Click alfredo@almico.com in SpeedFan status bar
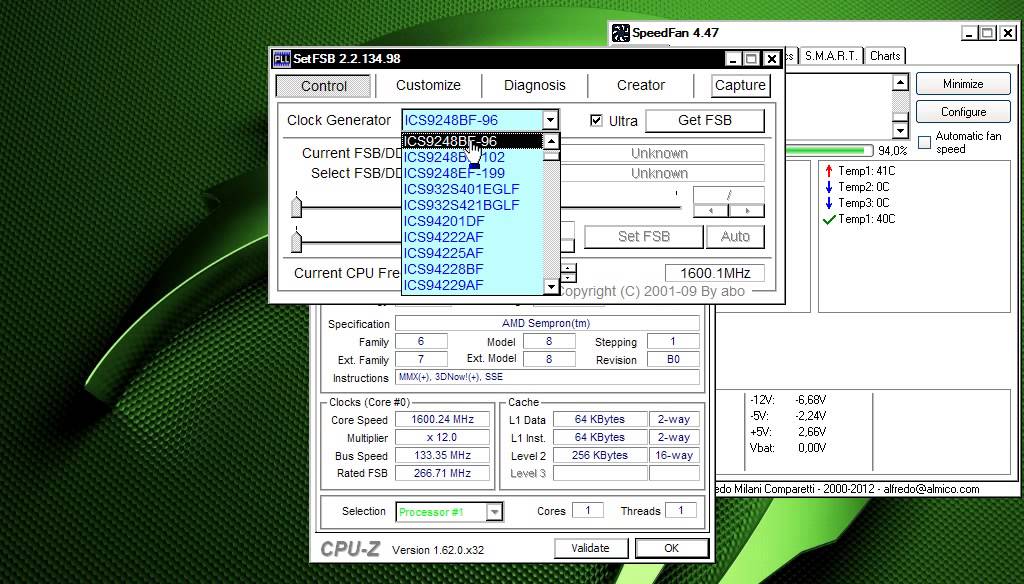Image resolution: width=1024 pixels, height=584 pixels. pos(931,489)
